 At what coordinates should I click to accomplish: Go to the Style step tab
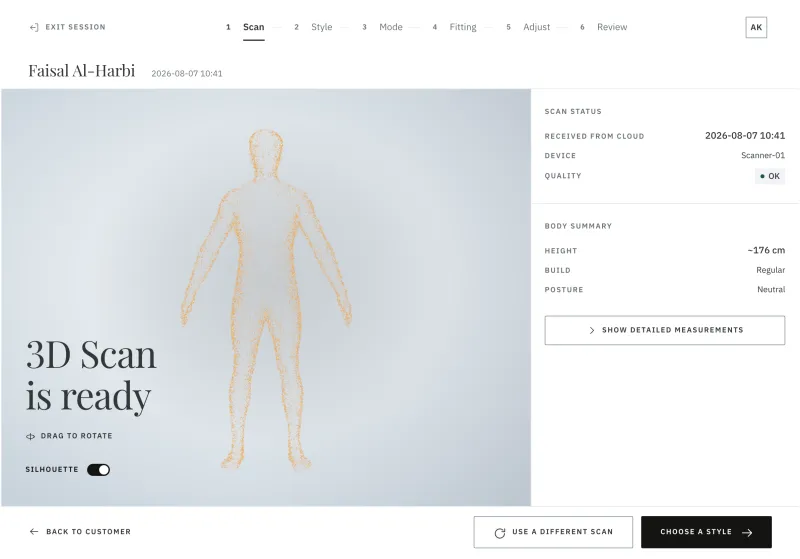click(321, 27)
